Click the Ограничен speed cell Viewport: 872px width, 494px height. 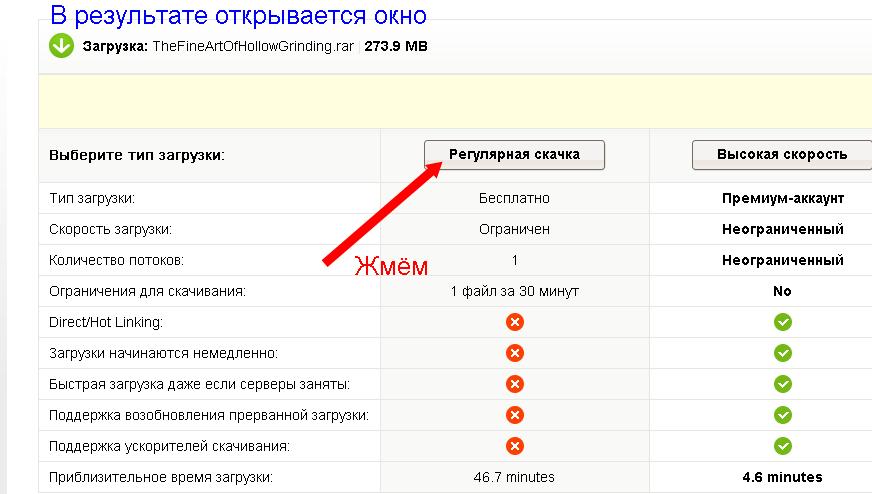[x=514, y=229]
